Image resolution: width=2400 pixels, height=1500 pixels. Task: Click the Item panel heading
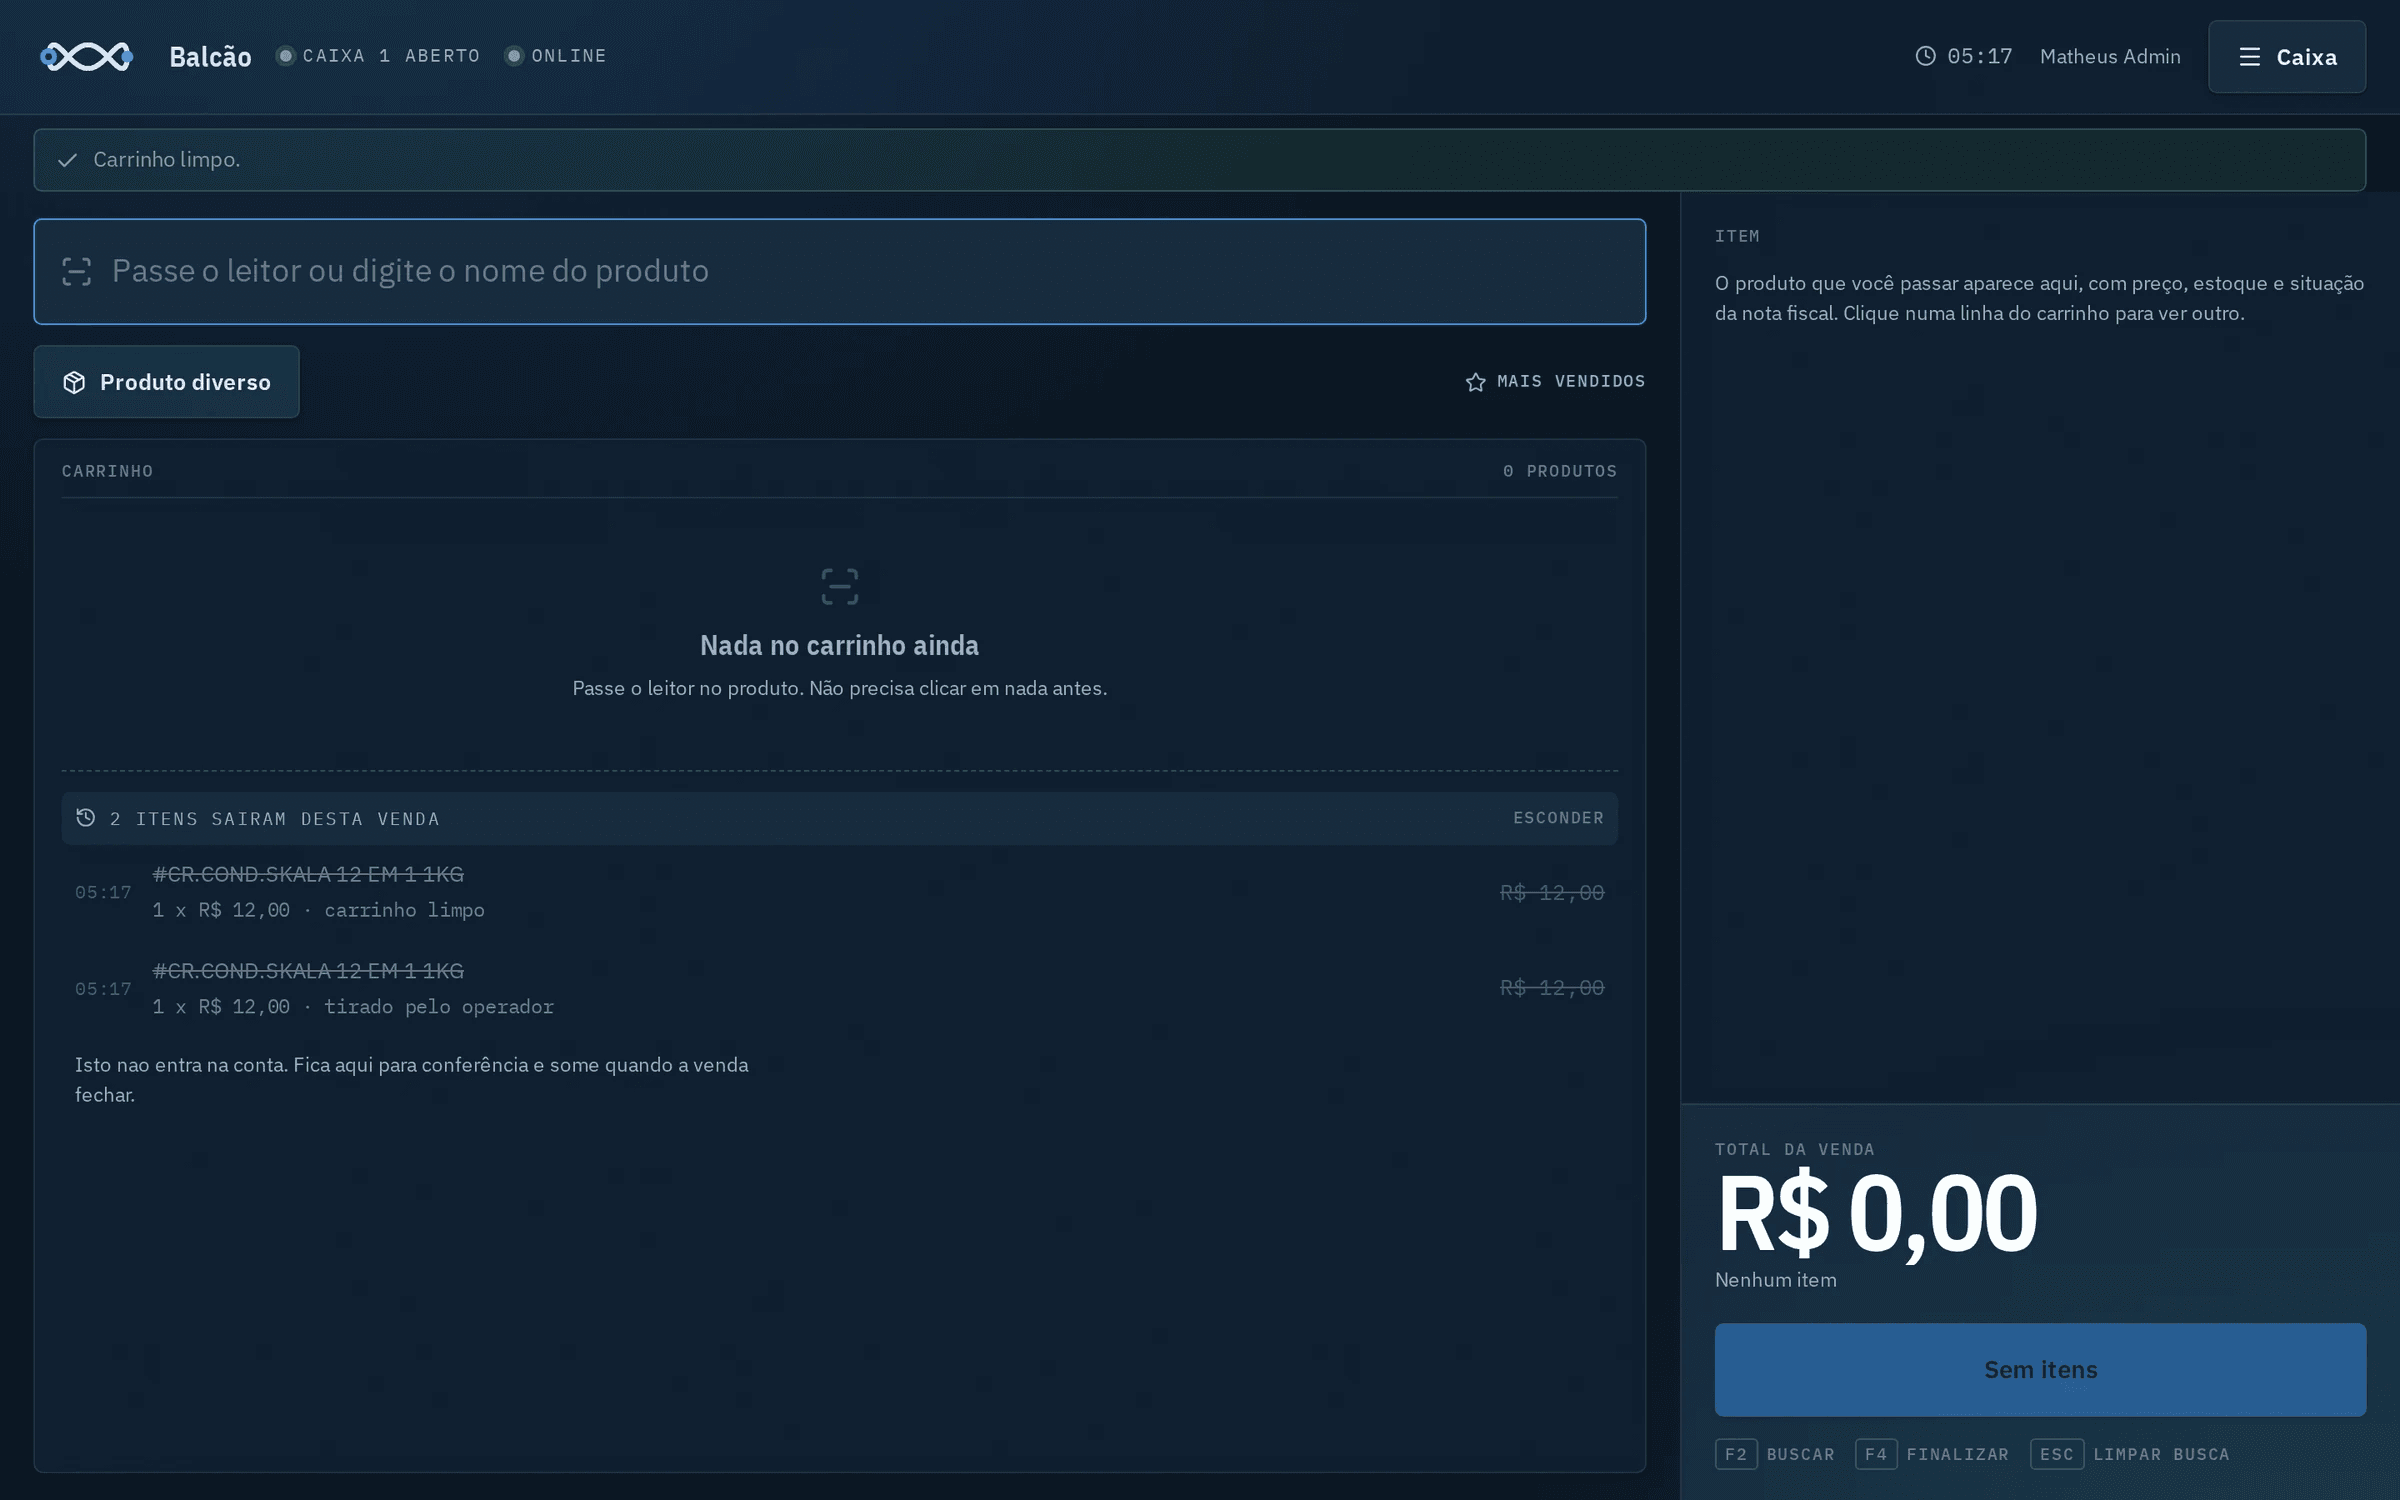[x=1737, y=236]
